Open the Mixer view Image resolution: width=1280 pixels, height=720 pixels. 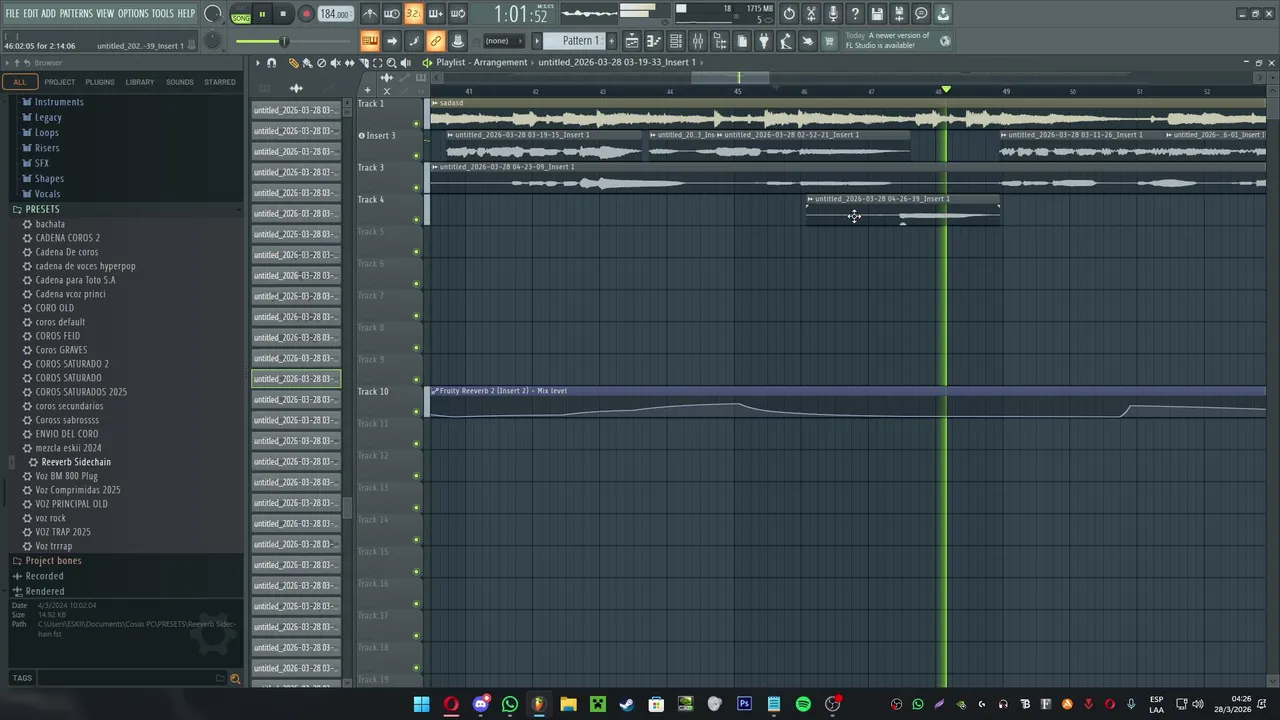click(x=698, y=41)
